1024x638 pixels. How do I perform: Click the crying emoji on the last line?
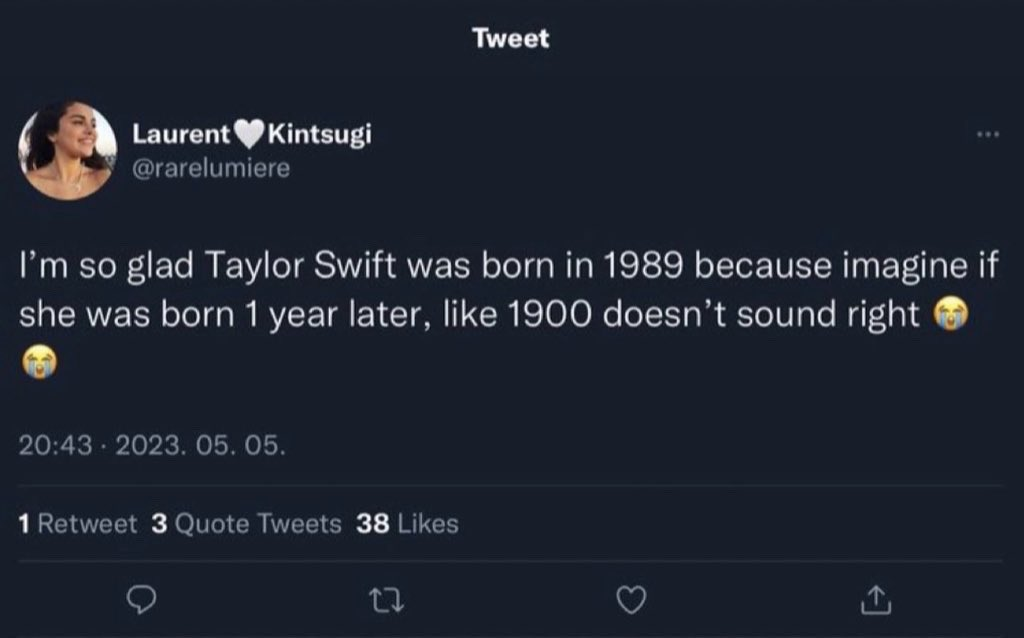click(37, 362)
